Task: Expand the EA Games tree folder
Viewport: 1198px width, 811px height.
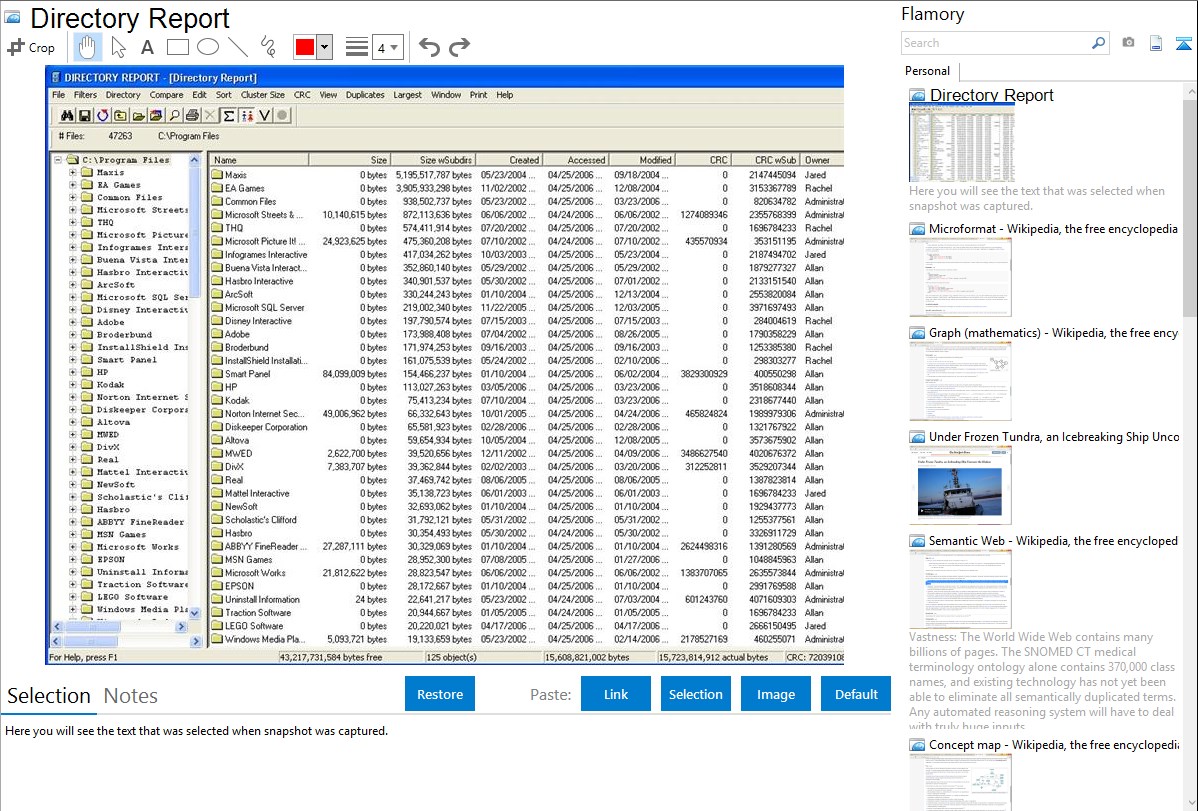Action: pos(73,185)
